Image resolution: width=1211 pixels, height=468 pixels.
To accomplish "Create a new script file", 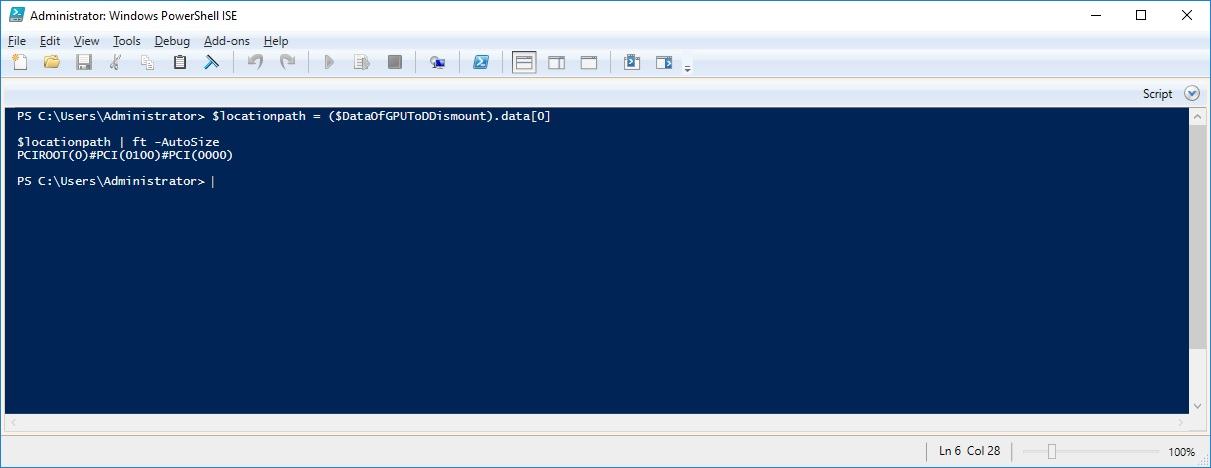I will (x=20, y=62).
